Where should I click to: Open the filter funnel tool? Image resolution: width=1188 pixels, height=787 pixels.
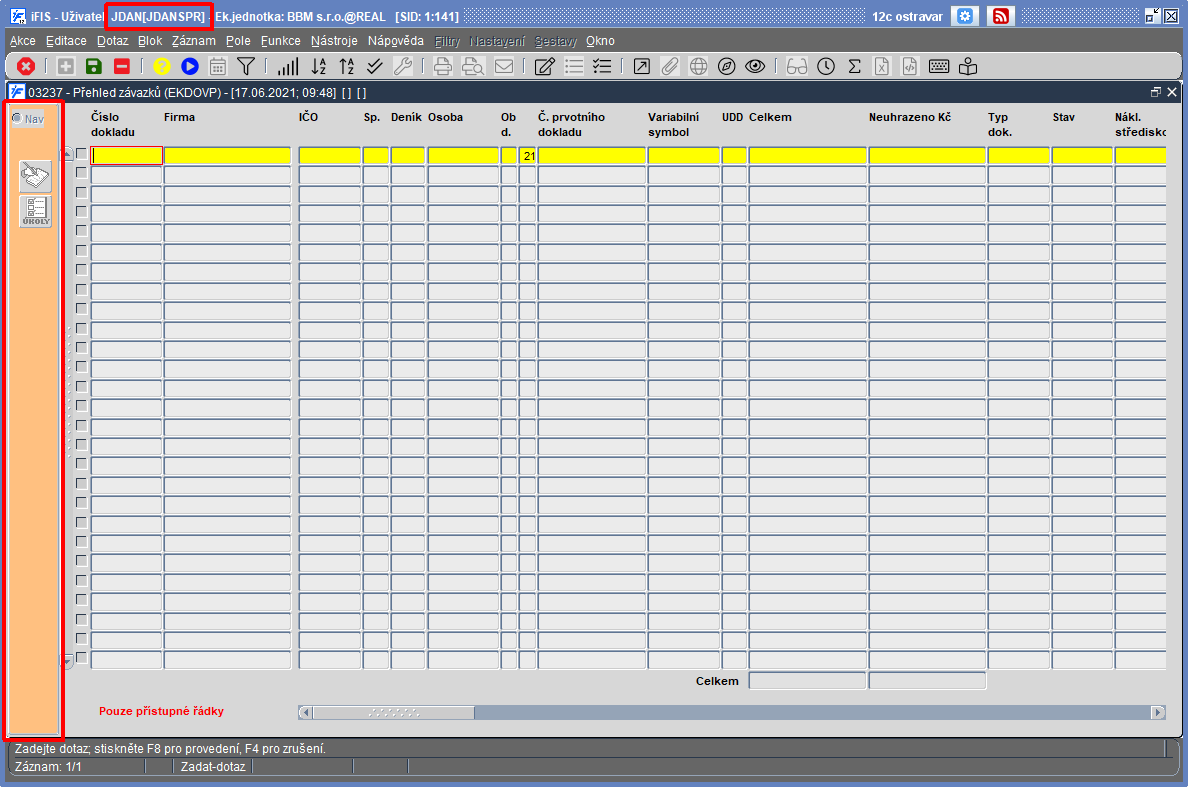pos(245,67)
